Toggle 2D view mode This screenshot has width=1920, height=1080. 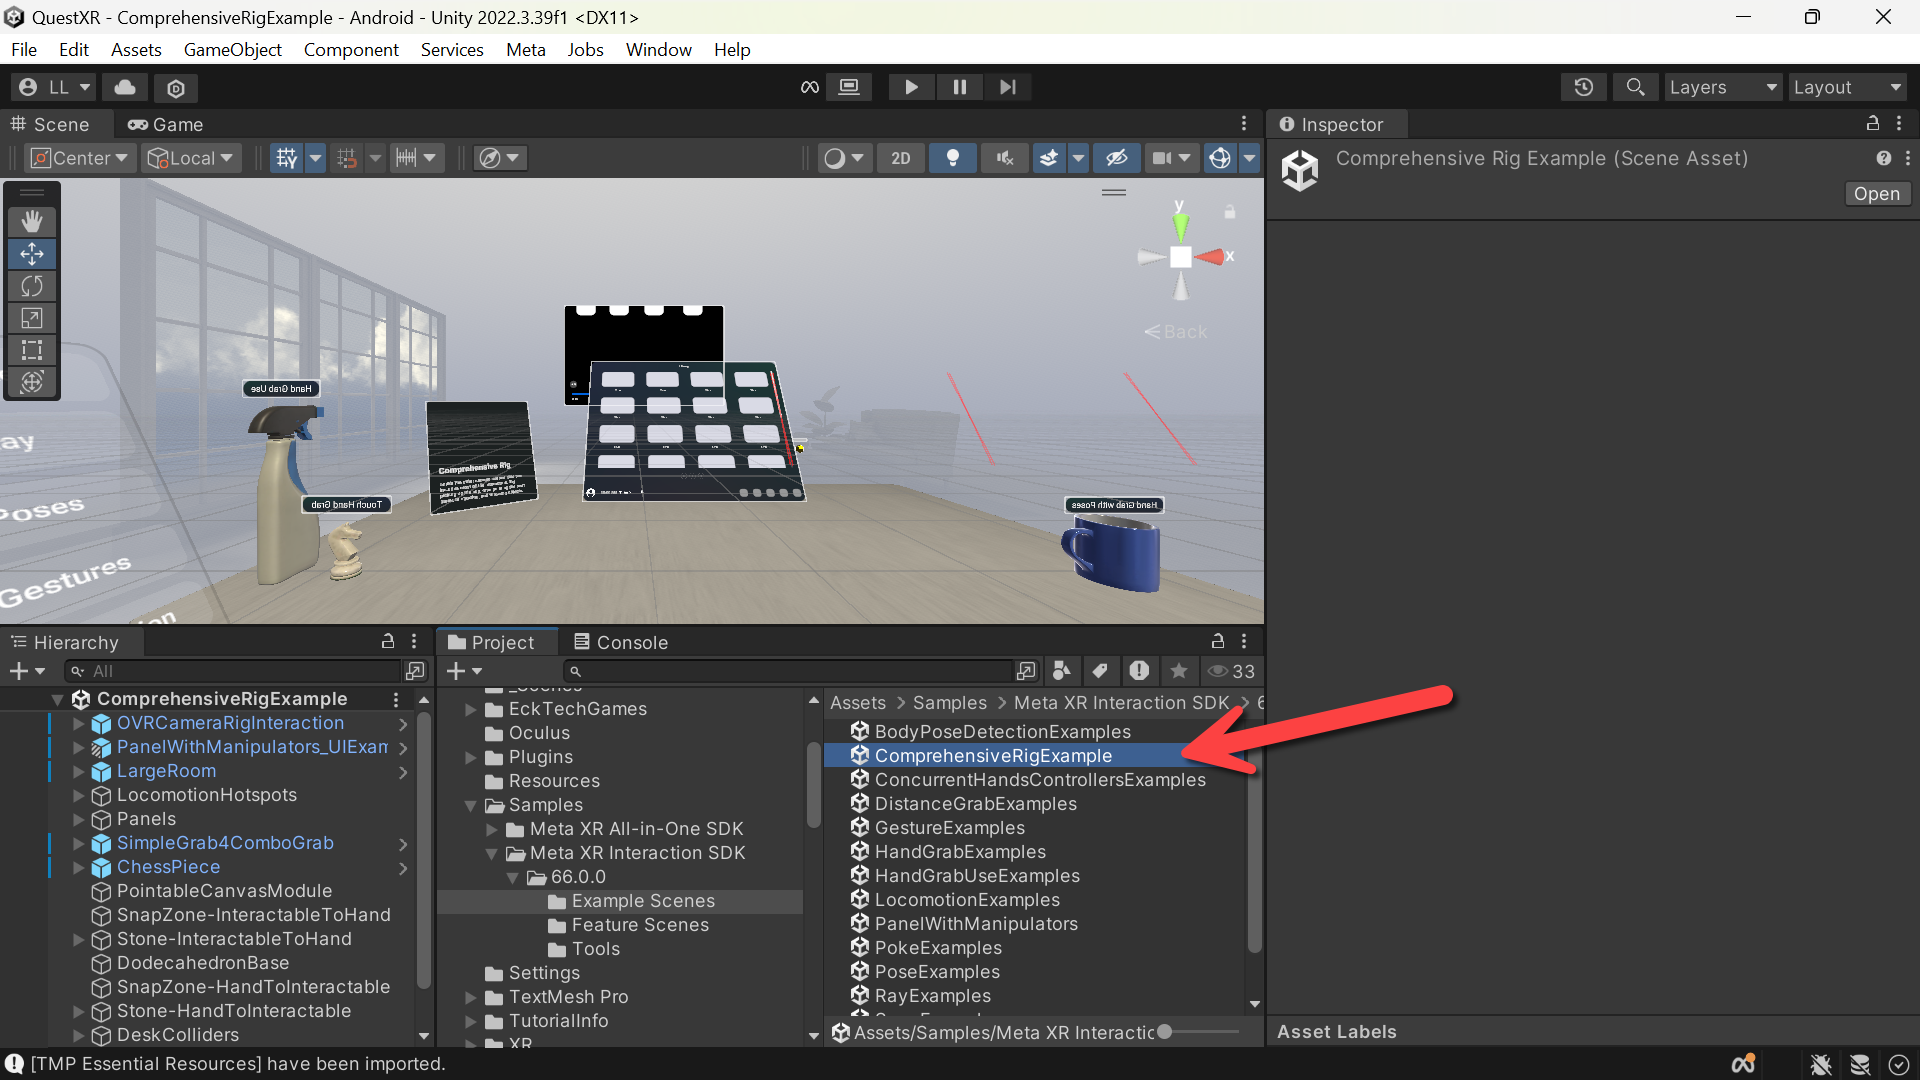901,158
